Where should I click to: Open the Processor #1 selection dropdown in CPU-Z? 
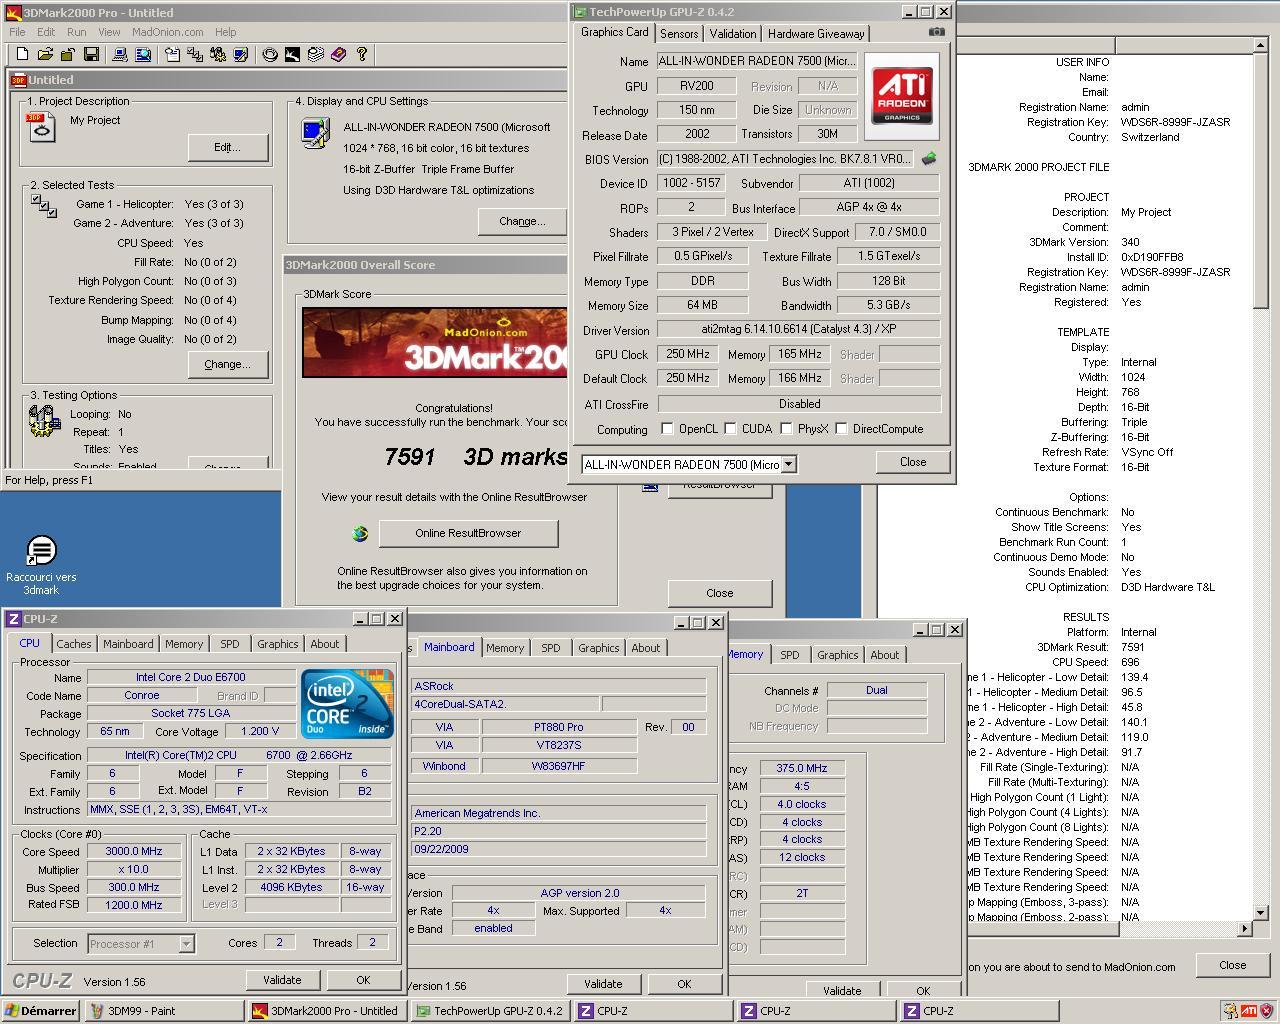coord(186,943)
